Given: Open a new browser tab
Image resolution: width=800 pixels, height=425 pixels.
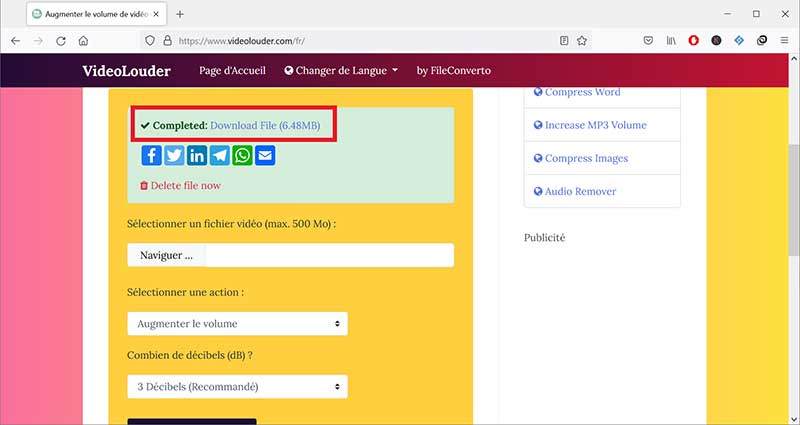Looking at the screenshot, I should [180, 14].
